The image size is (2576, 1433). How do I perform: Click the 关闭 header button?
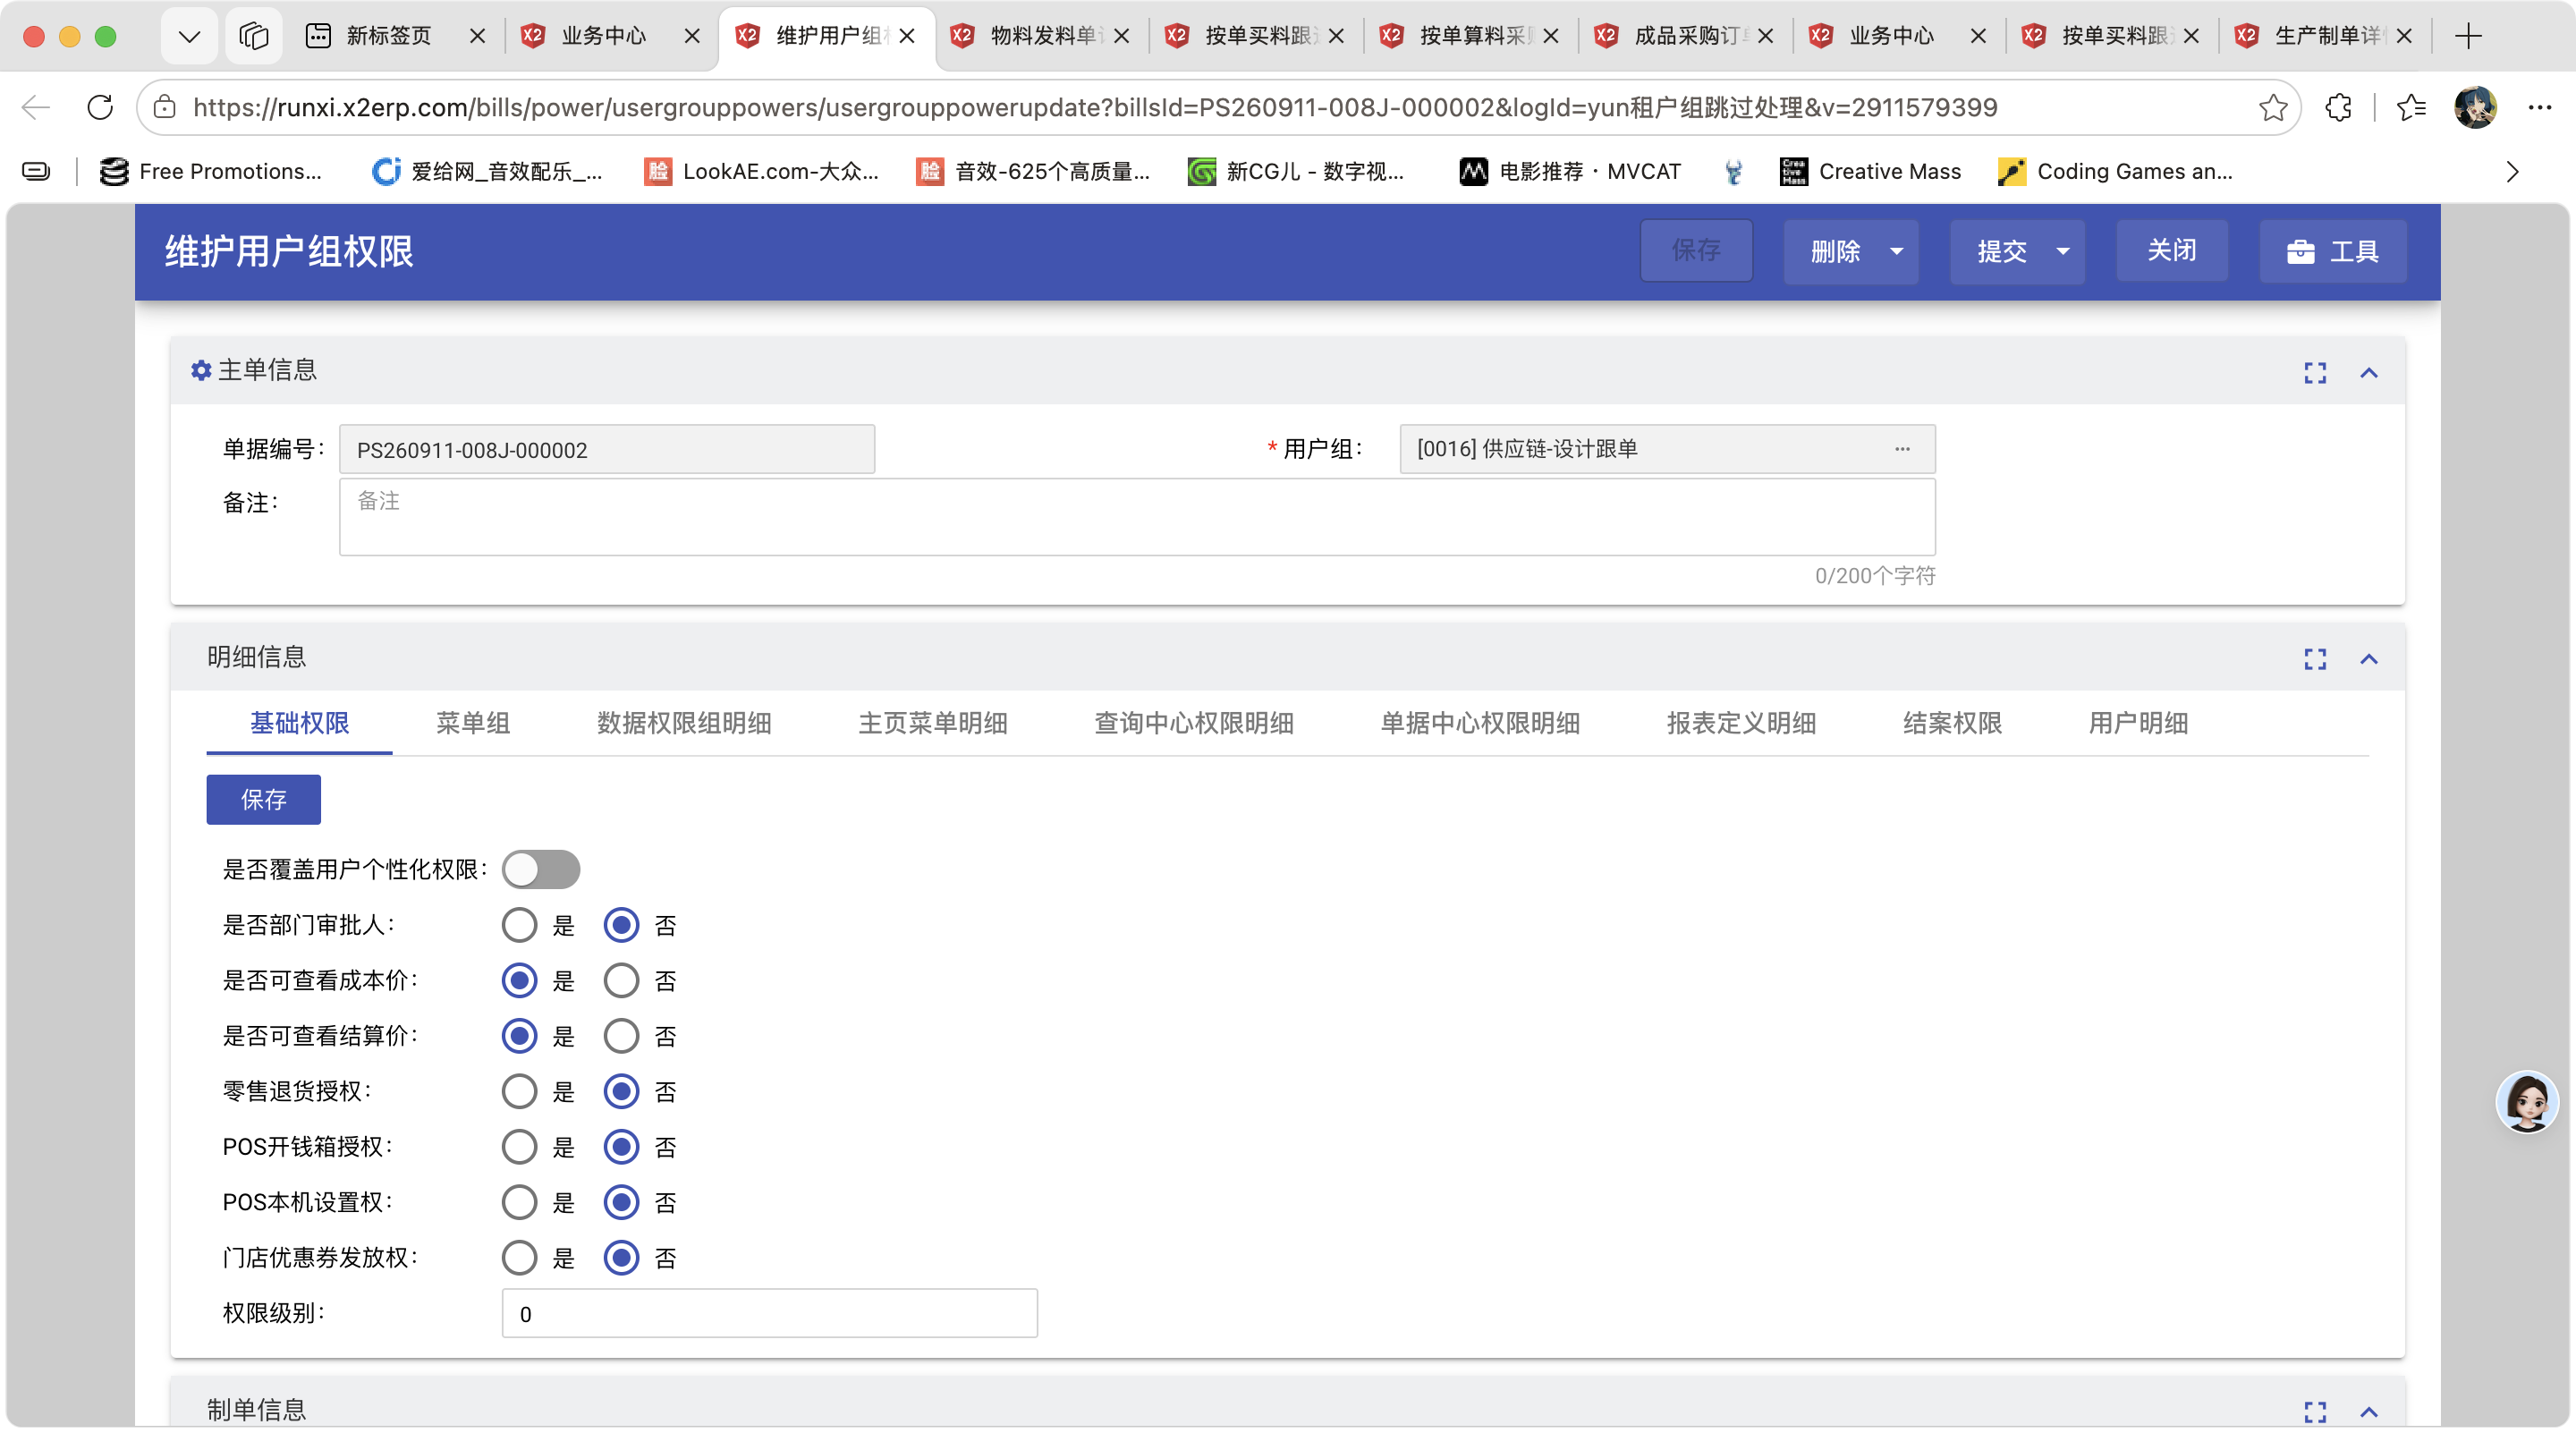coord(2172,251)
